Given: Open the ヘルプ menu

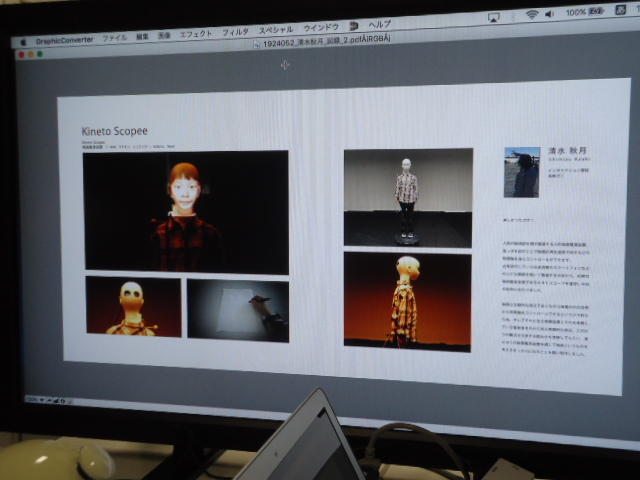Looking at the screenshot, I should 380,24.
